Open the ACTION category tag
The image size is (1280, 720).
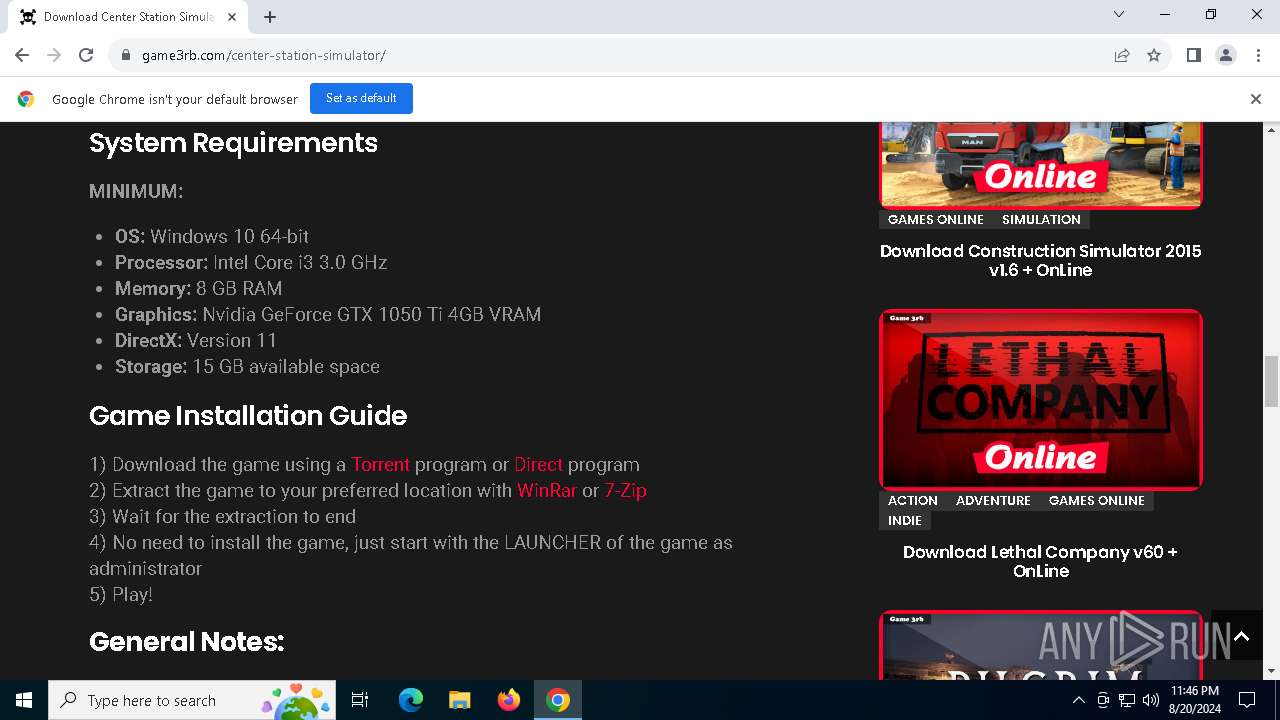click(913, 500)
